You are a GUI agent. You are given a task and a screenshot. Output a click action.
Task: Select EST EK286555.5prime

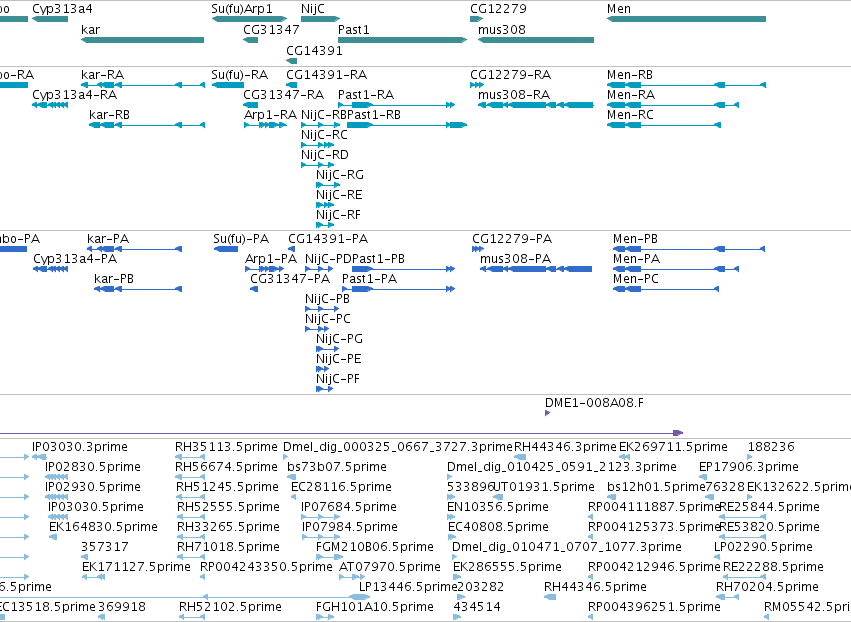click(456, 577)
